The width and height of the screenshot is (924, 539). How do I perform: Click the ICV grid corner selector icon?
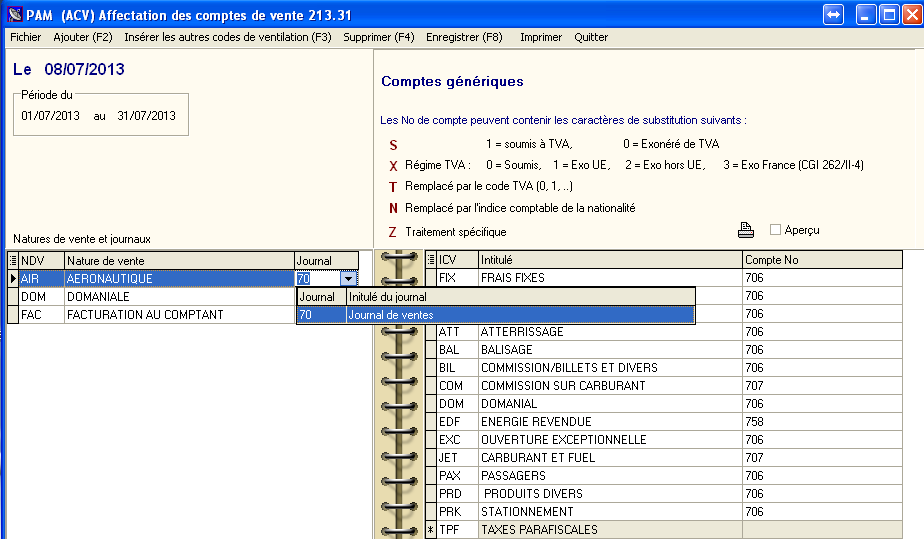[x=431, y=260]
